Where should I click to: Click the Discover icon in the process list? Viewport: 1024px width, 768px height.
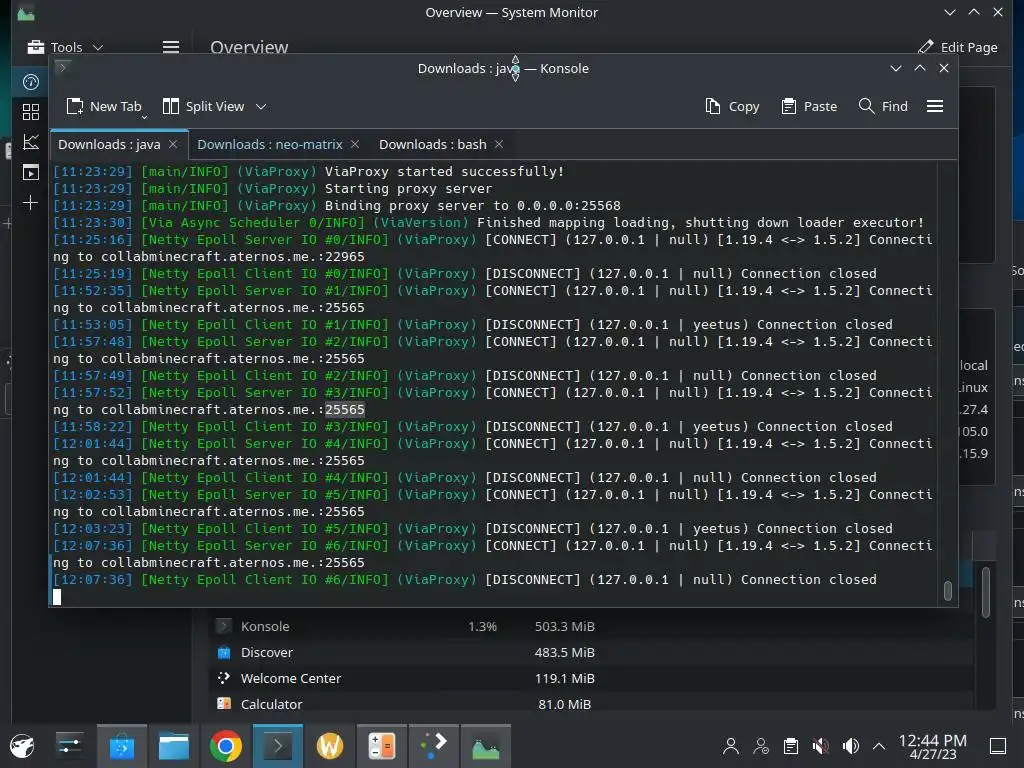pyautogui.click(x=223, y=652)
